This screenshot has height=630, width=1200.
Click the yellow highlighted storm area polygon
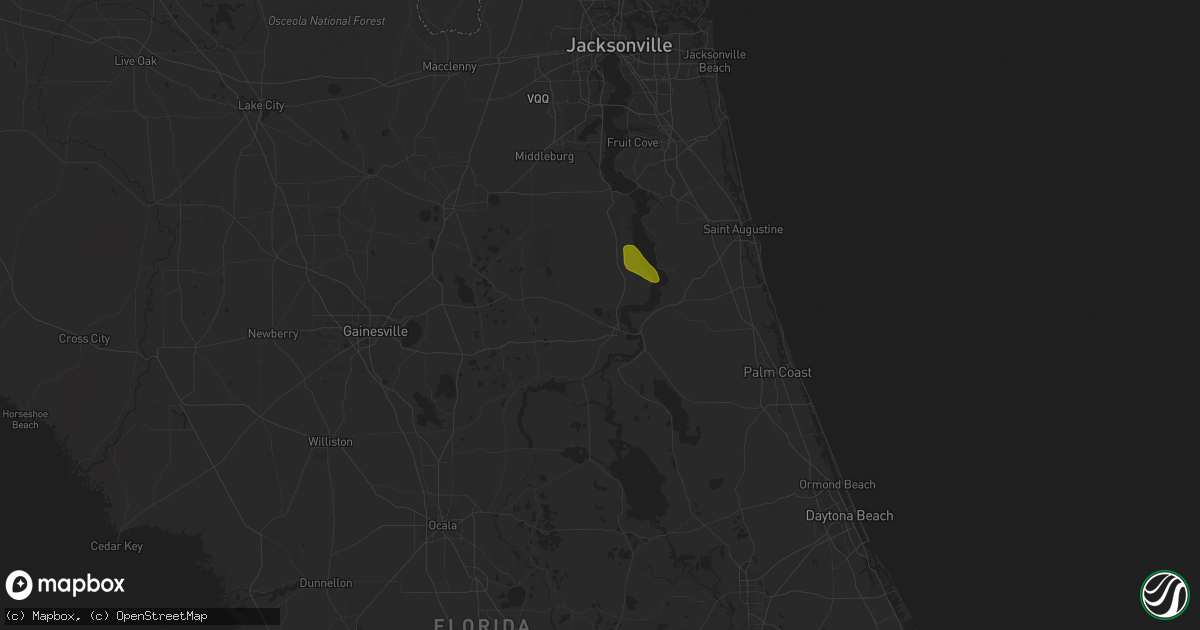(640, 264)
